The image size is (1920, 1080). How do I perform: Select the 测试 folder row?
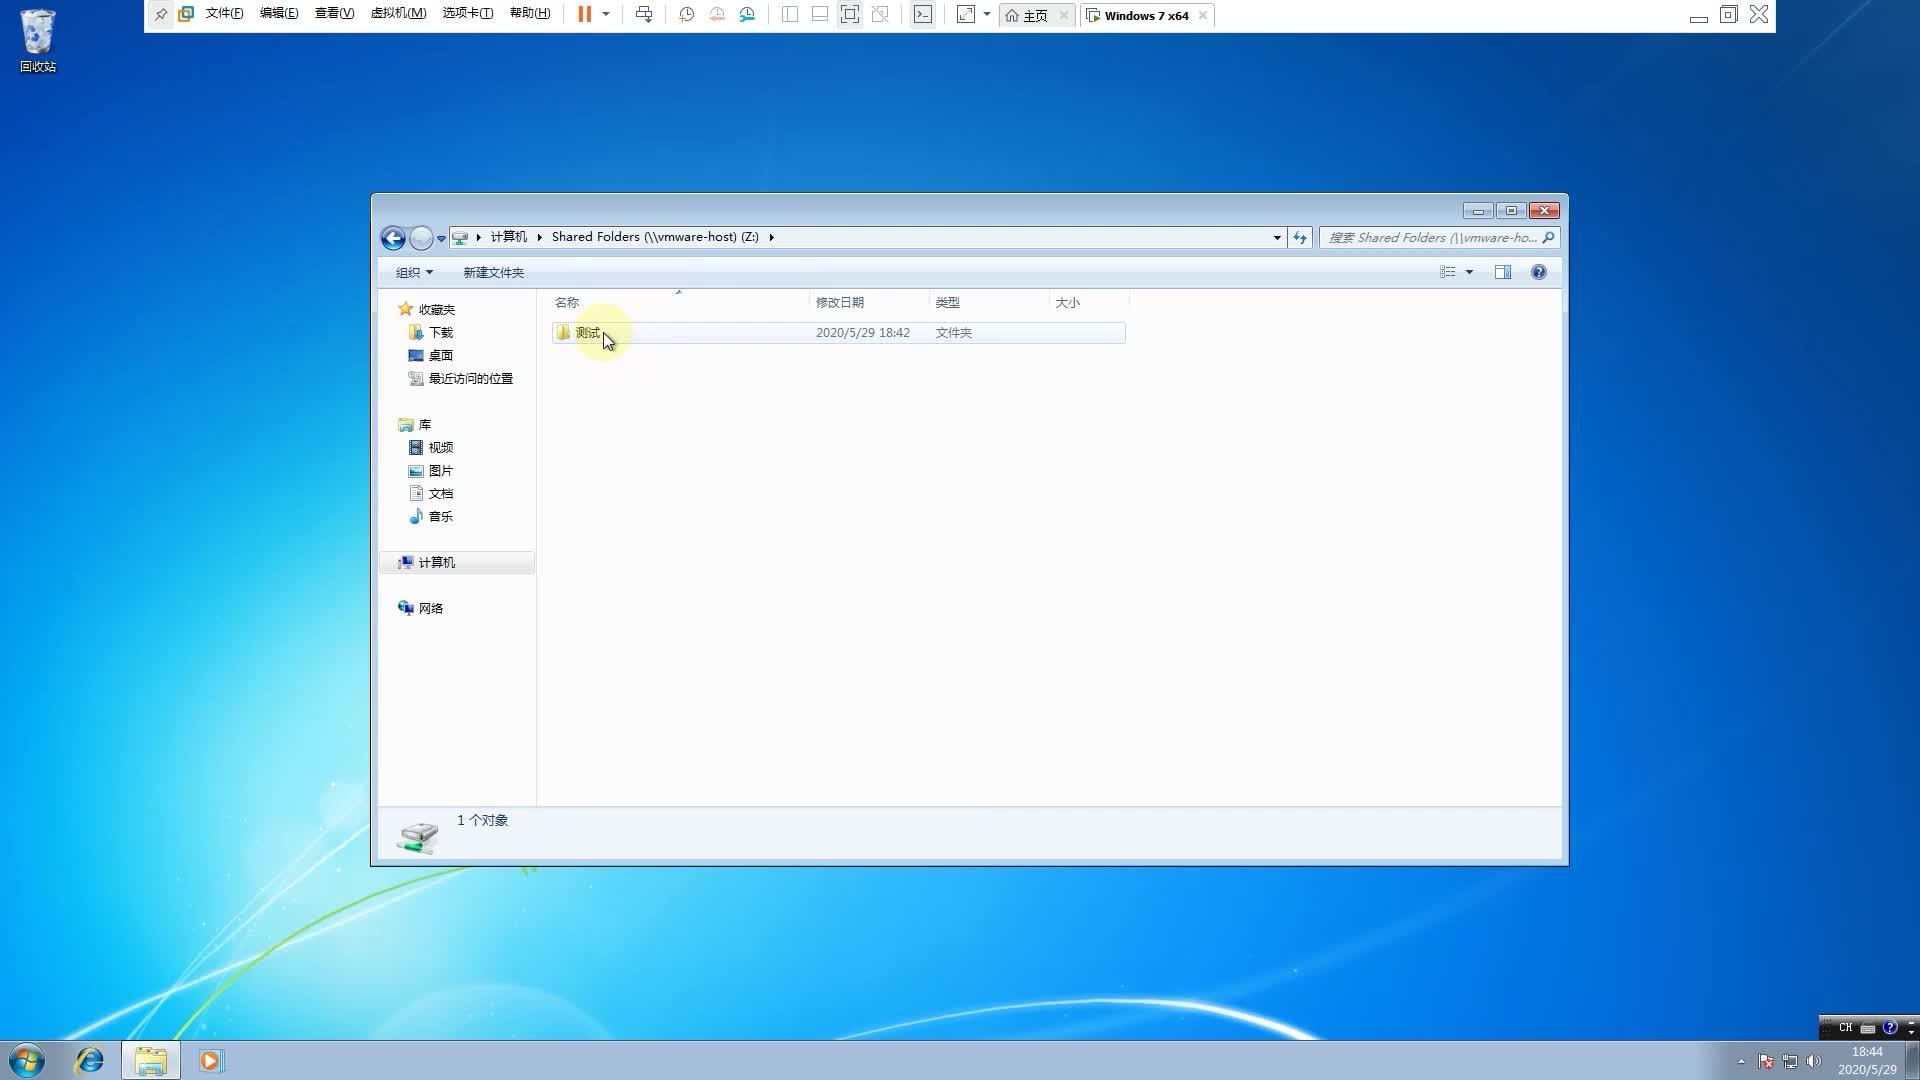coord(838,333)
